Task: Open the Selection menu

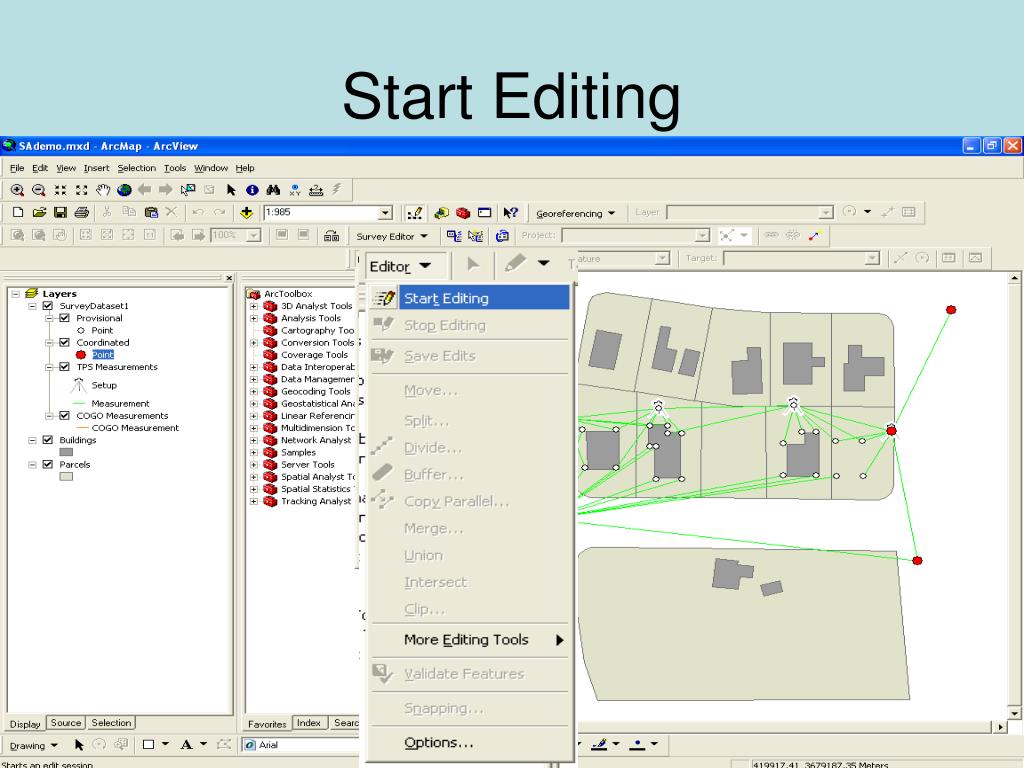Action: tap(136, 168)
